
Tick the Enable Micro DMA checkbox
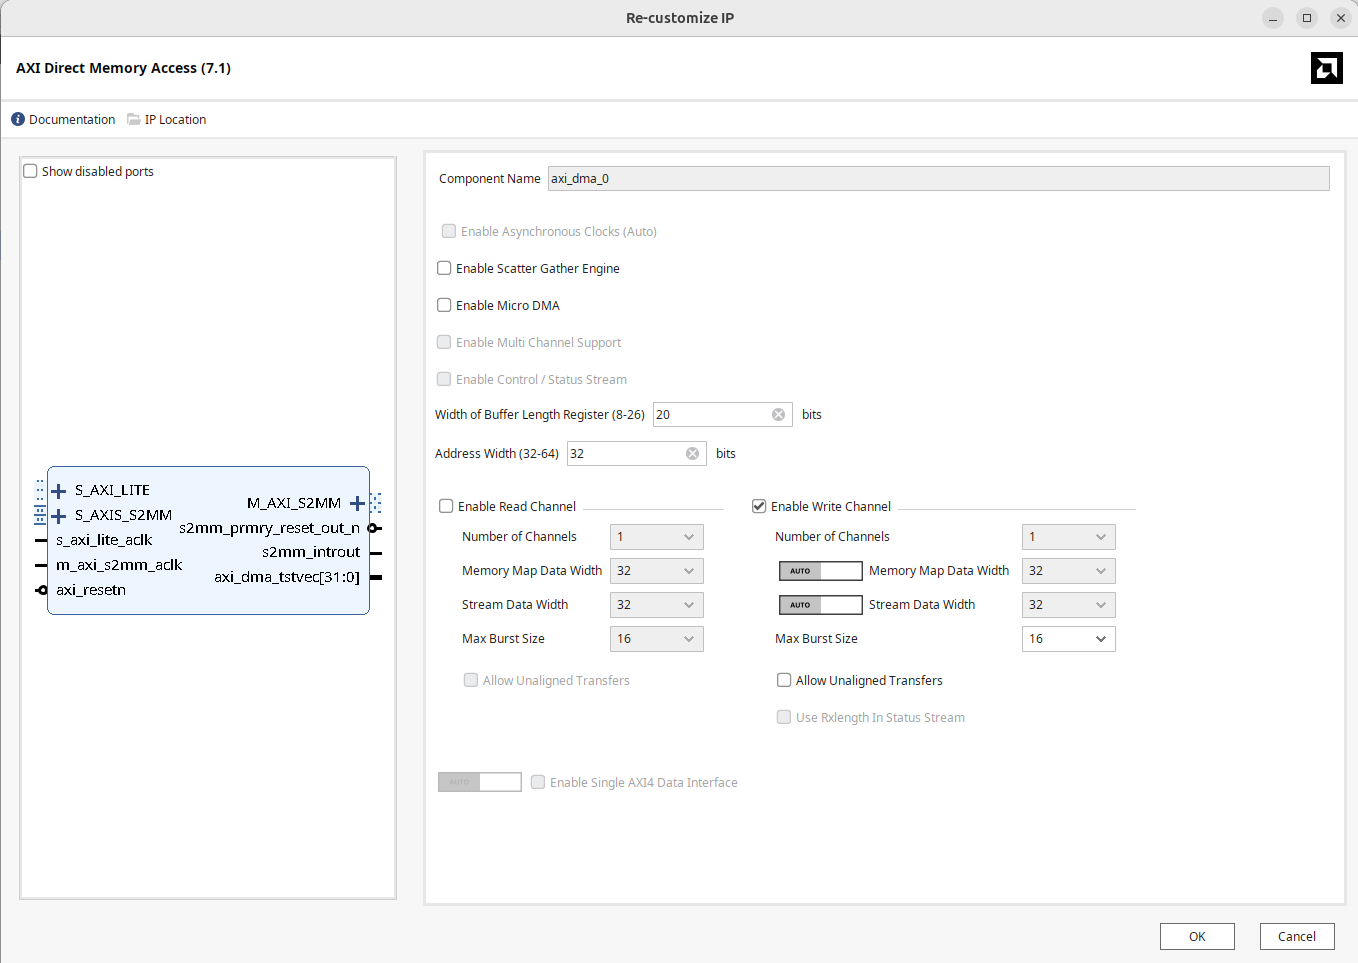click(444, 305)
